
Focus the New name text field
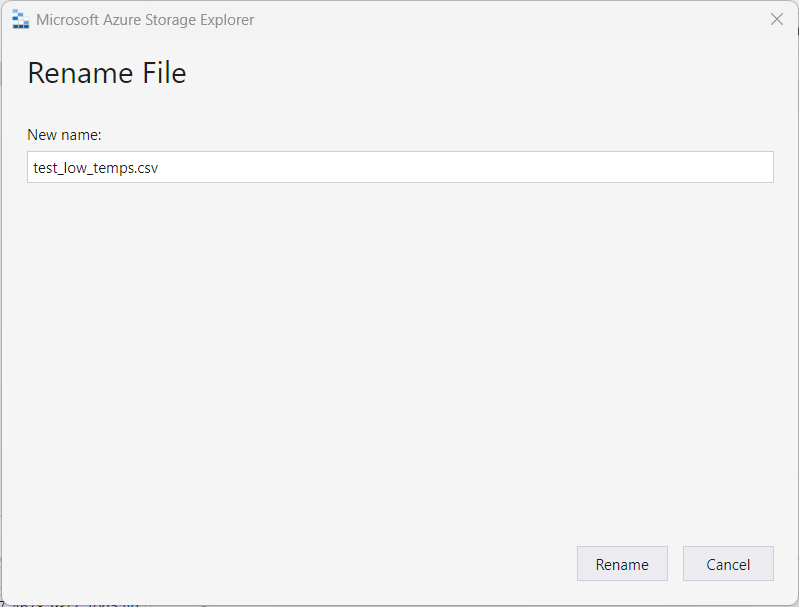400,167
